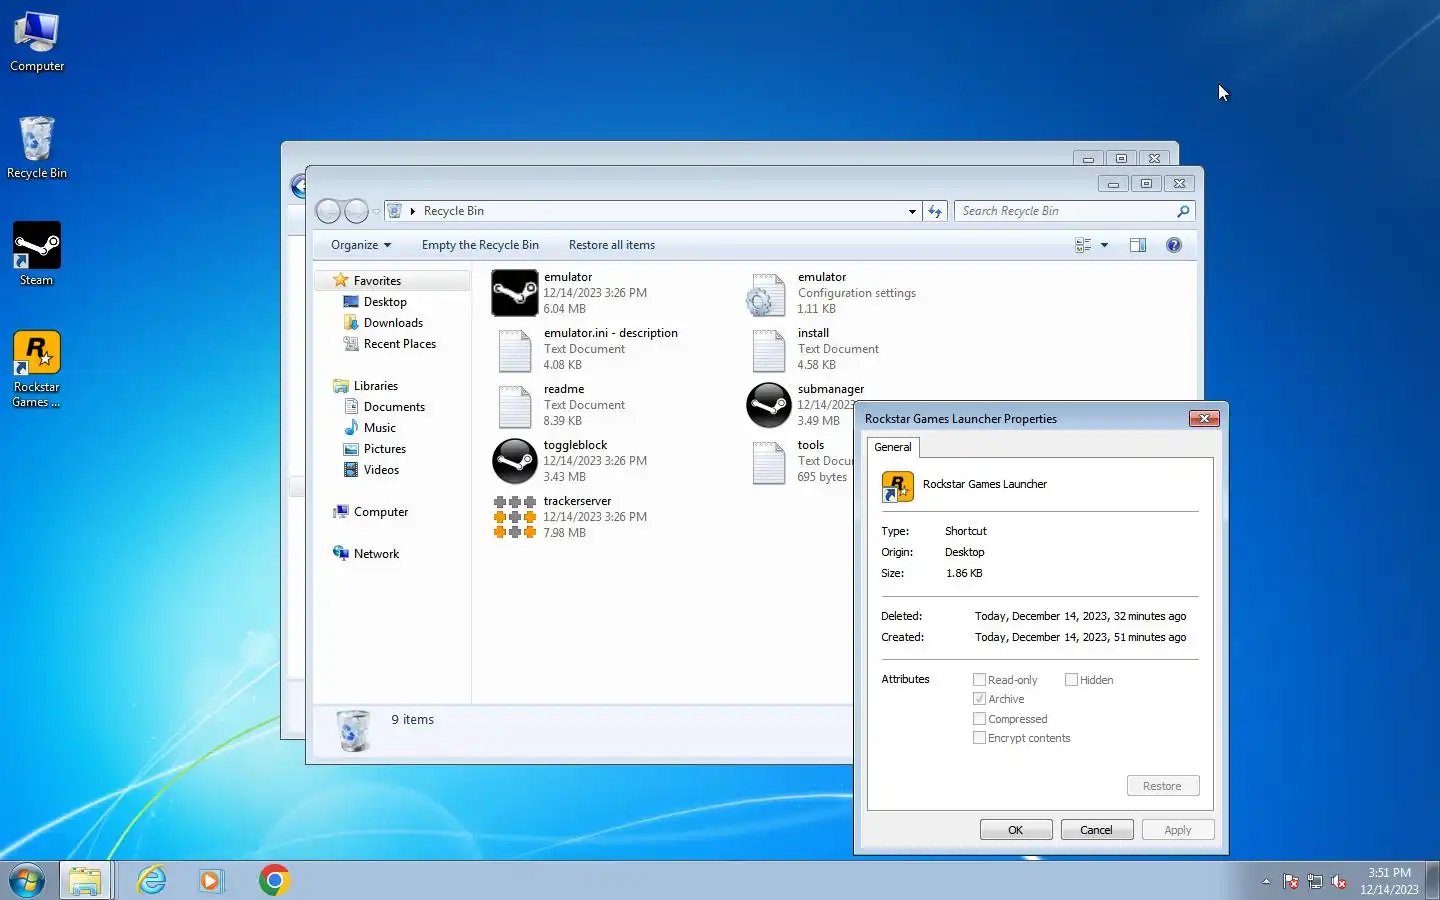Open Windows Explorer from the taskbar
Viewport: 1440px width, 900px height.
[86, 881]
